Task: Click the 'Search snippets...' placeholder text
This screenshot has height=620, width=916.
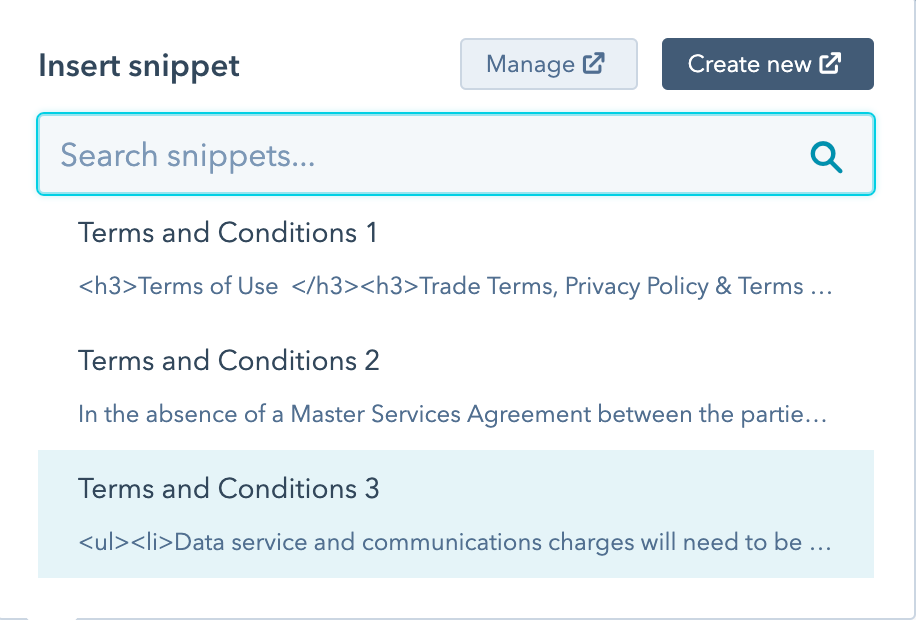Action: 188,155
